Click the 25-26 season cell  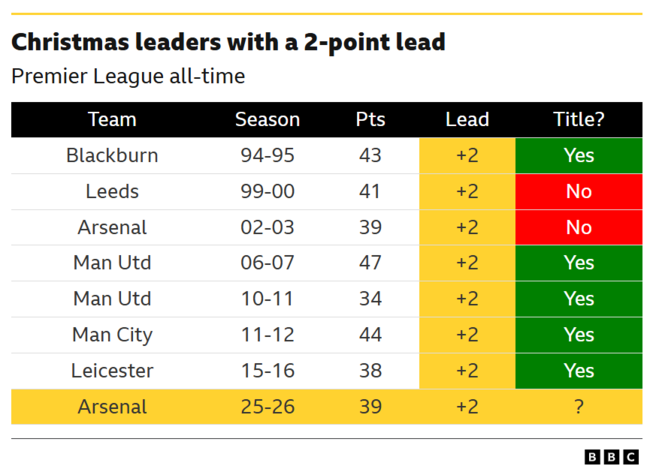267,407
